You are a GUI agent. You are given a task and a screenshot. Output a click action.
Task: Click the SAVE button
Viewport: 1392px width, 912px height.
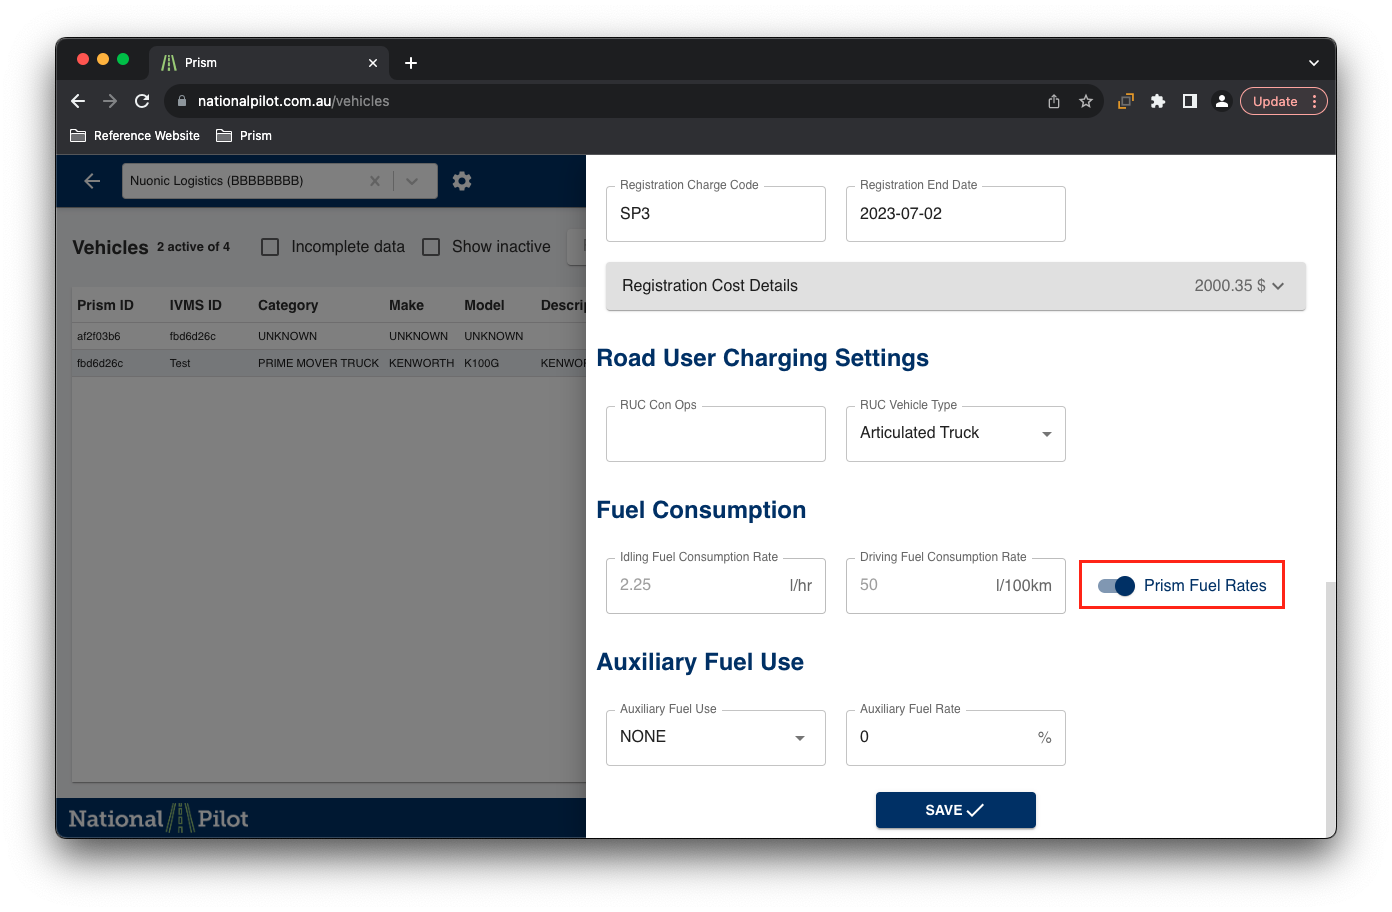tap(955, 810)
